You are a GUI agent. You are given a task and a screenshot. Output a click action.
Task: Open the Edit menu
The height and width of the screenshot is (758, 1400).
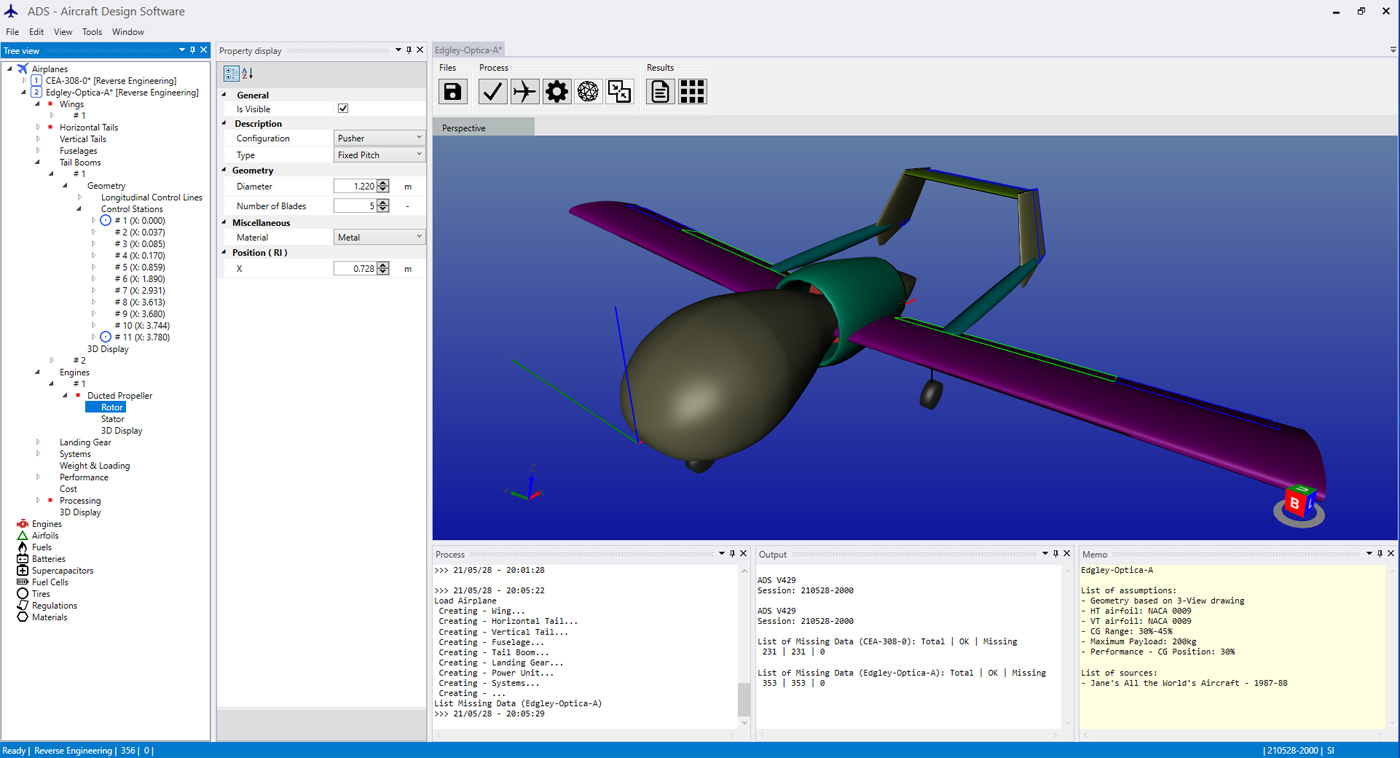click(x=36, y=32)
